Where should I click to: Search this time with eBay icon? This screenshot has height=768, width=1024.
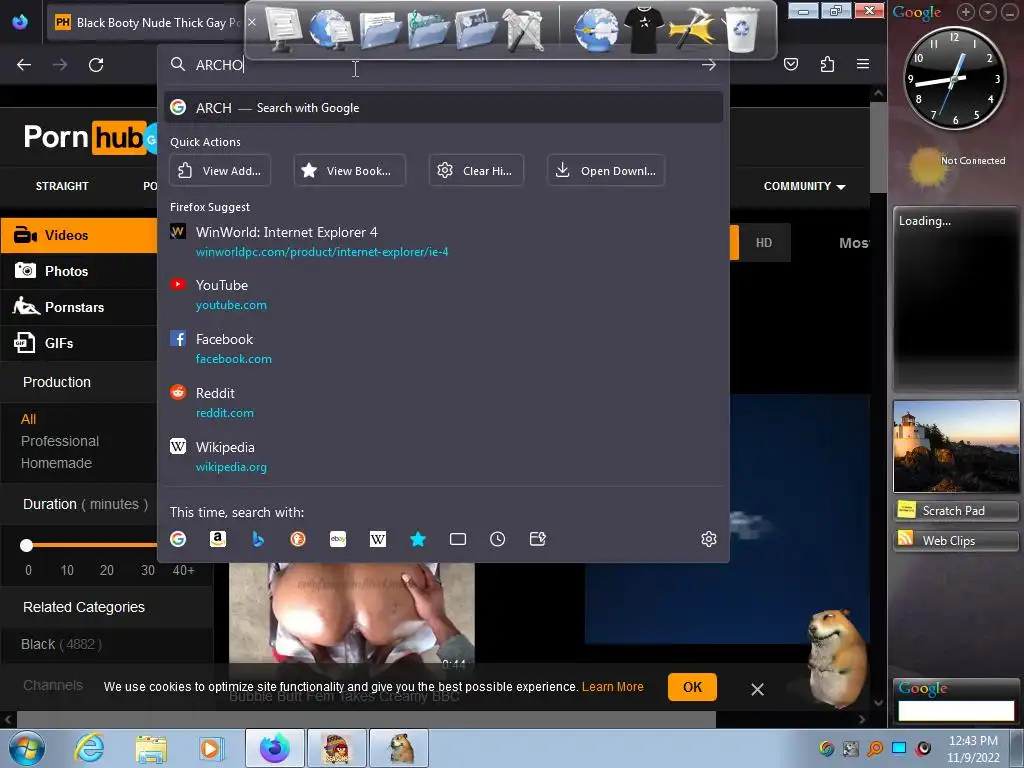tap(338, 539)
